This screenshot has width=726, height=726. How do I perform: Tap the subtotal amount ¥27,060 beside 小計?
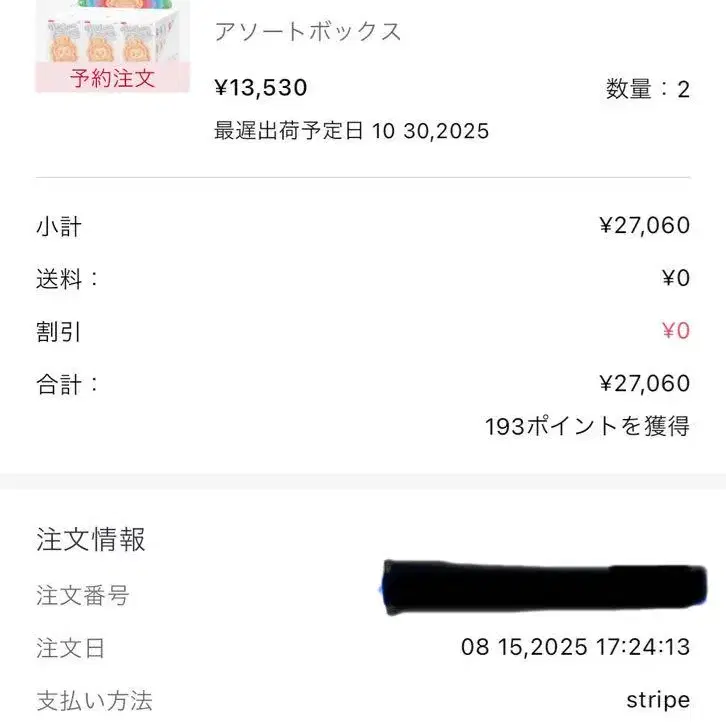tap(644, 226)
